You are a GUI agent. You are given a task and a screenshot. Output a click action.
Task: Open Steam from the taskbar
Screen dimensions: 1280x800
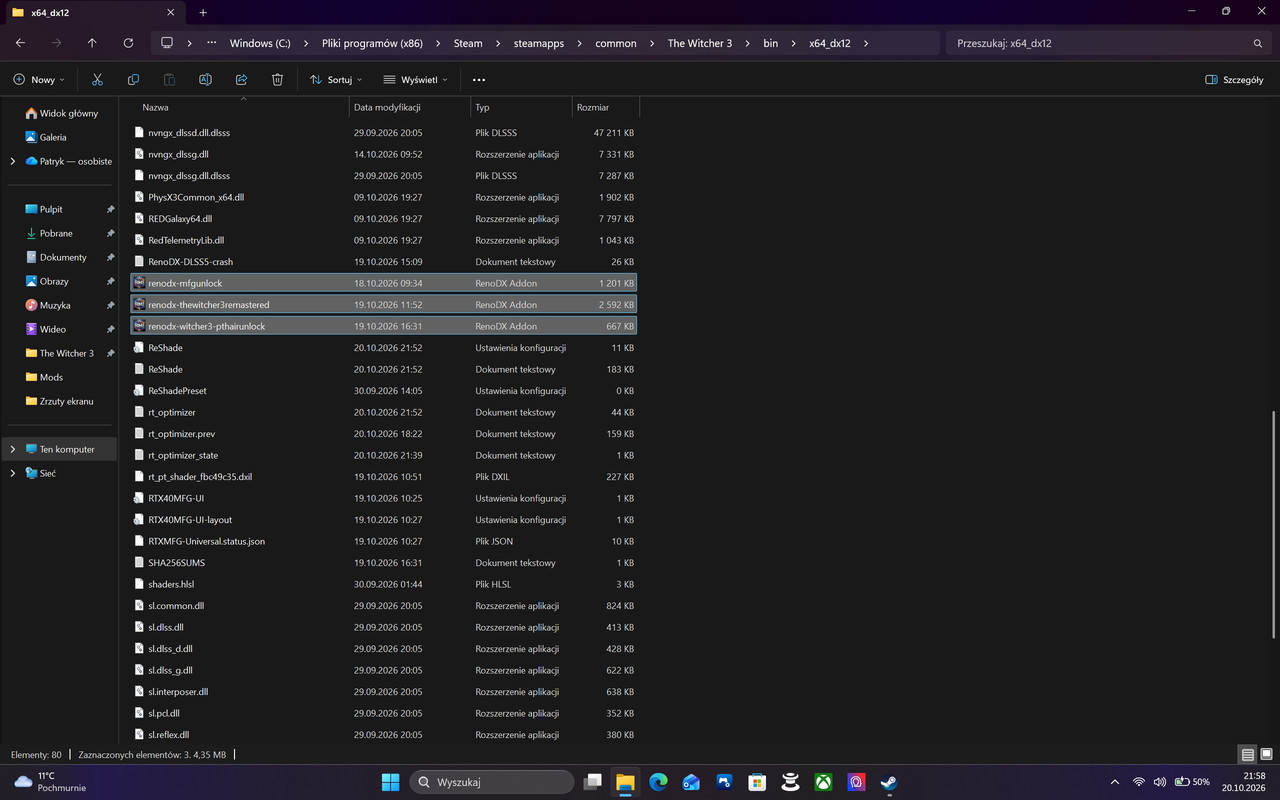[x=889, y=782]
